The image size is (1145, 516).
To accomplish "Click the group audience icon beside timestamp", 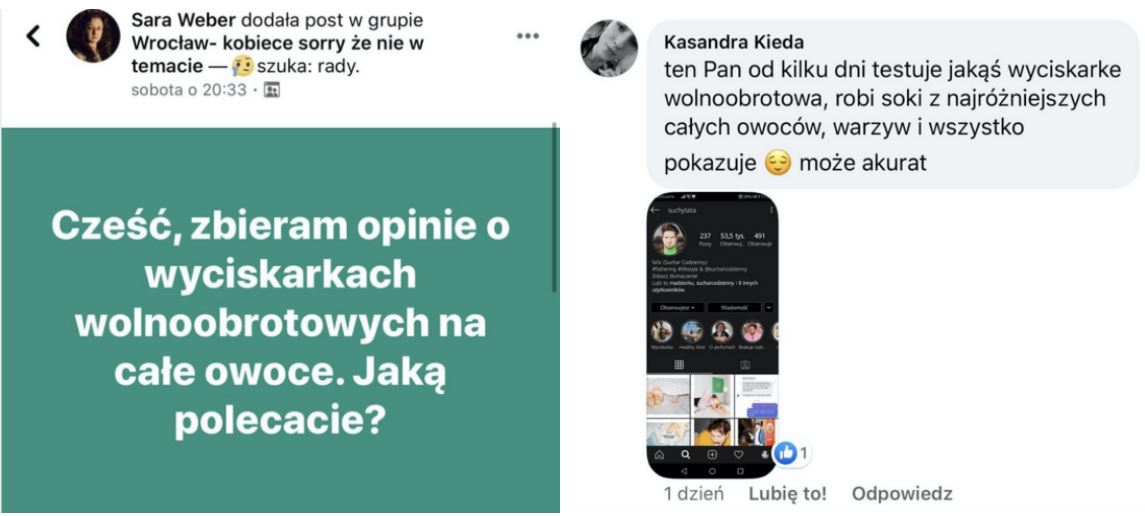I will click(x=272, y=91).
